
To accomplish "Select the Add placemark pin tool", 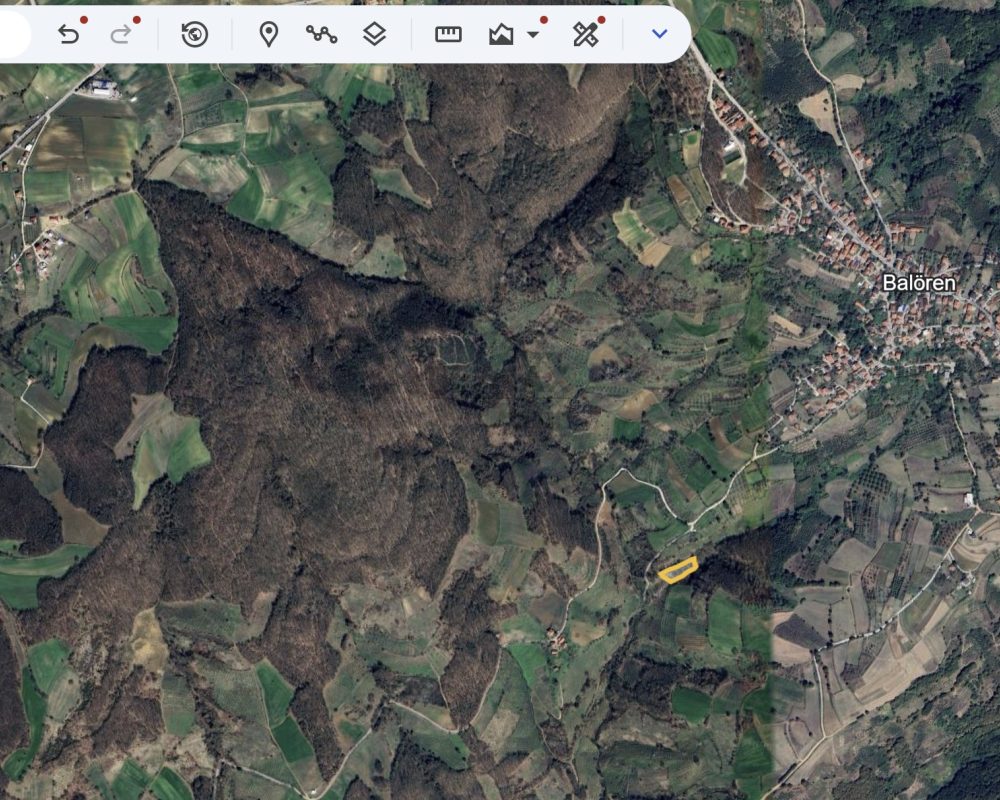I will 268,34.
